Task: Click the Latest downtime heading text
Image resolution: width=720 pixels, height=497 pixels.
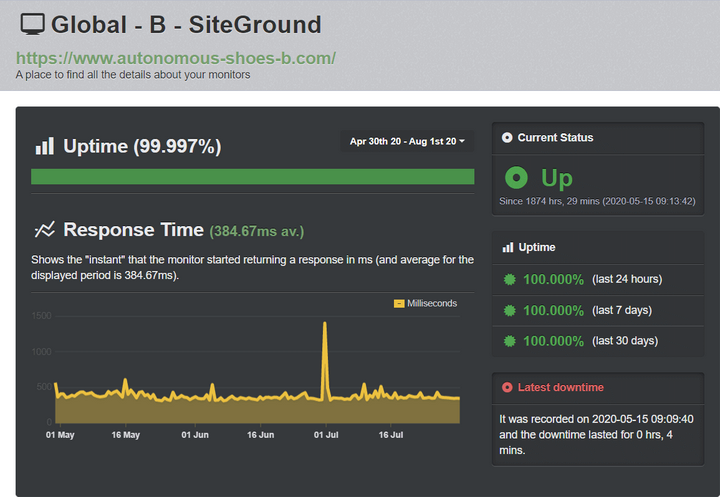Action: (561, 388)
